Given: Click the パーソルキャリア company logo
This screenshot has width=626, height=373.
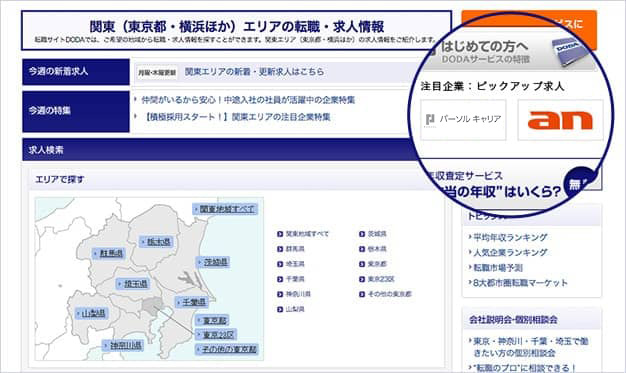Looking at the screenshot, I should click(x=463, y=120).
